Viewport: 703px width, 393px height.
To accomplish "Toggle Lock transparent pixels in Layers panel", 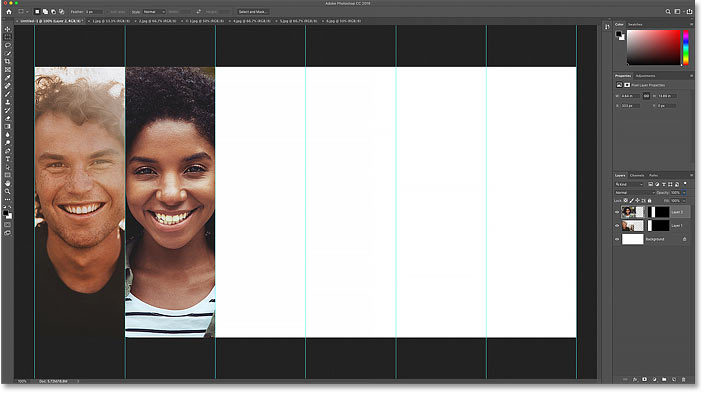I will (626, 200).
